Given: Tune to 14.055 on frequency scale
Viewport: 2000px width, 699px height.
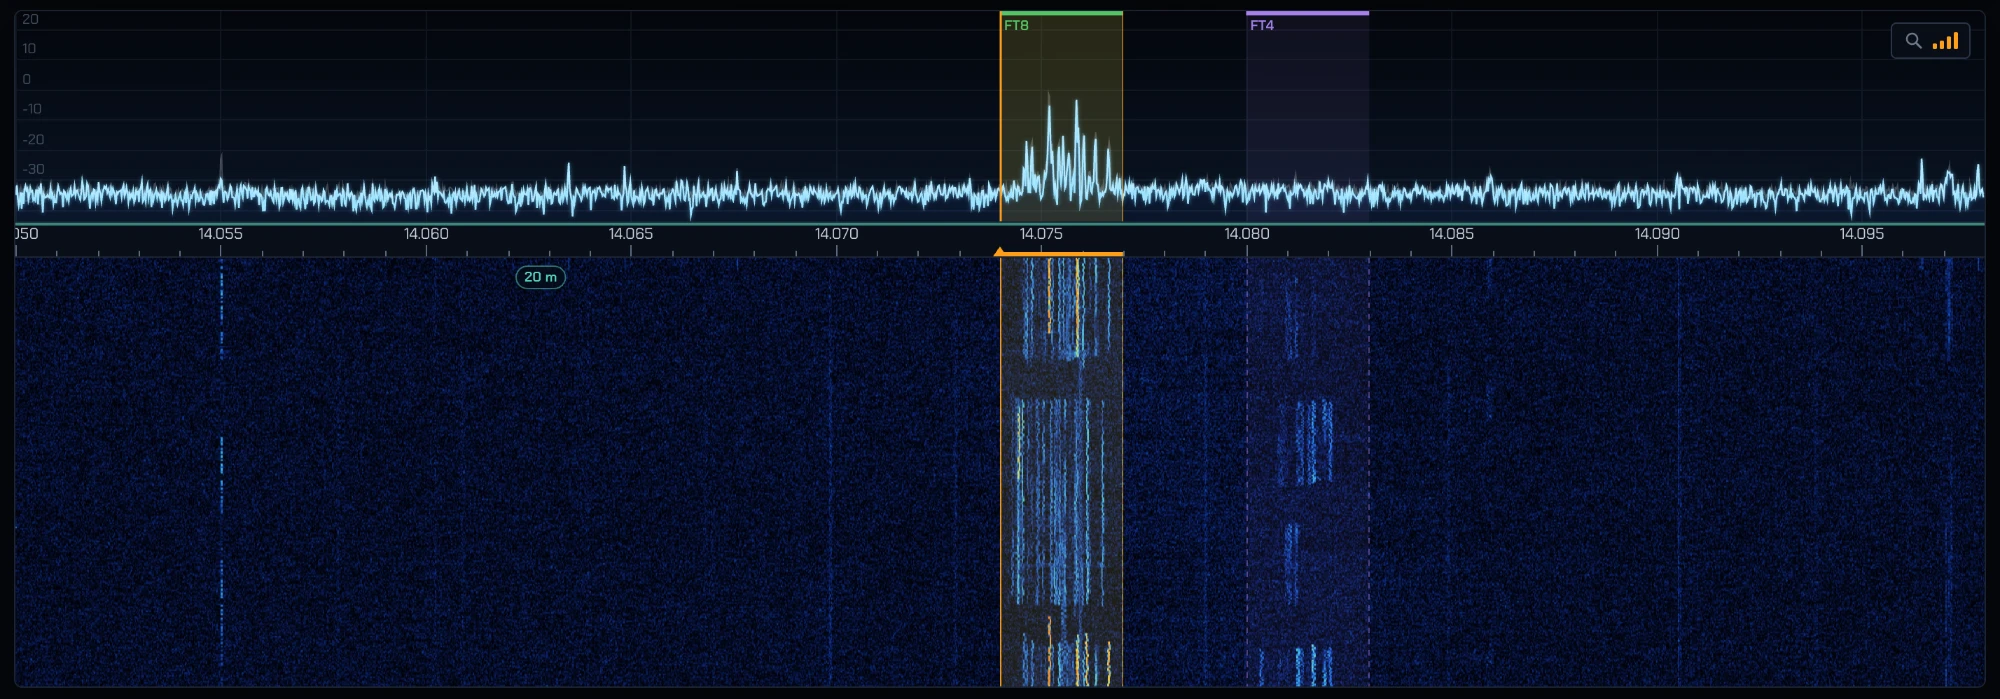Looking at the screenshot, I should [x=220, y=234].
